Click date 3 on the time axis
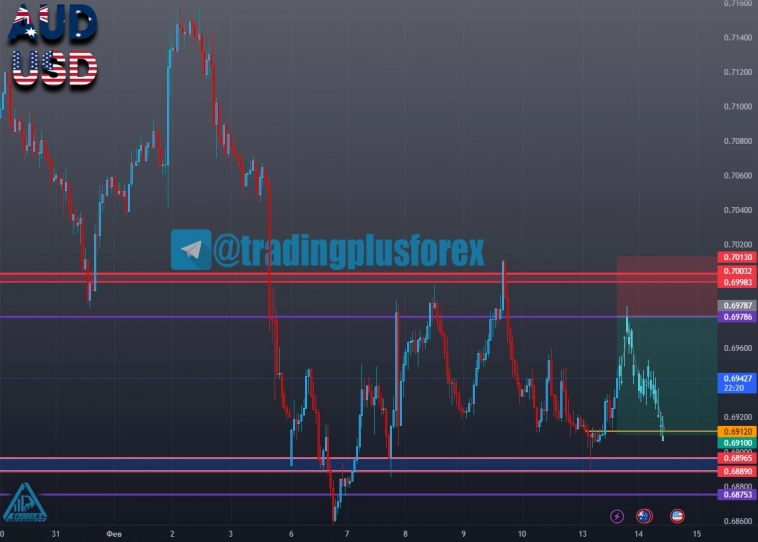Screen dimensions: 758x542 pos(231,534)
